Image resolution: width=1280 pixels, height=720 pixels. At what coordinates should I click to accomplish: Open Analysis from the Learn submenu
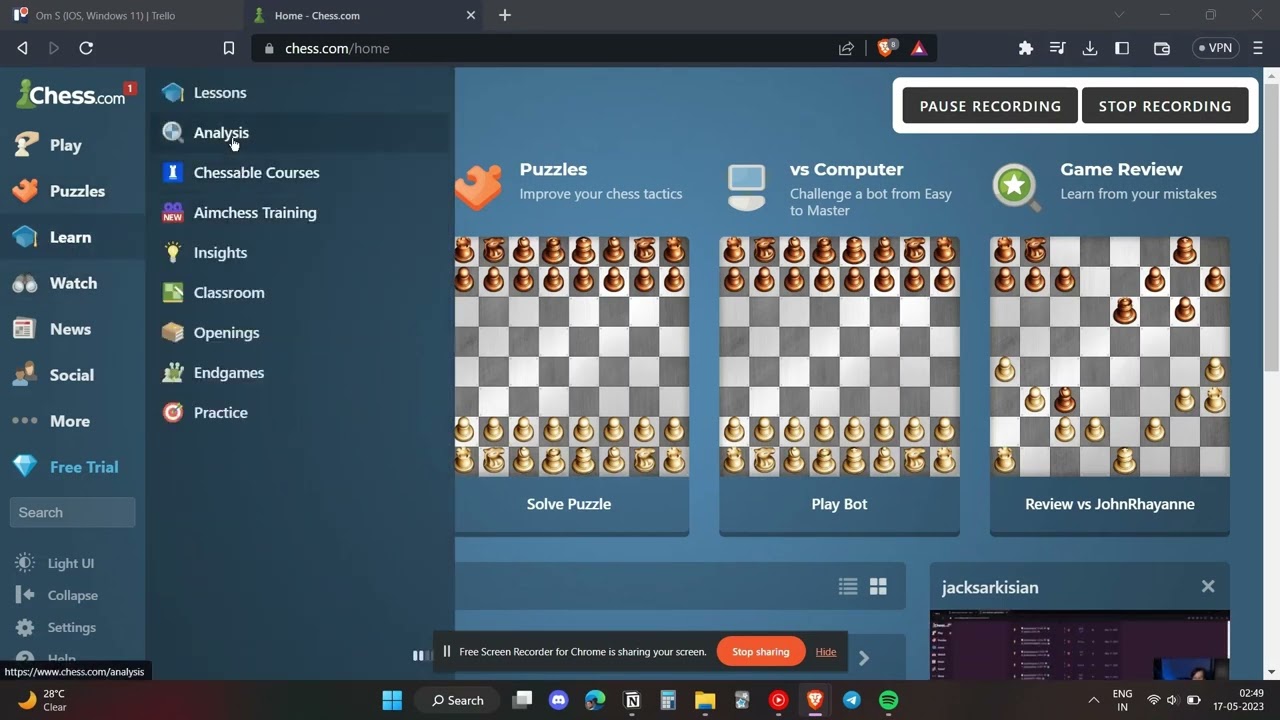click(x=221, y=132)
